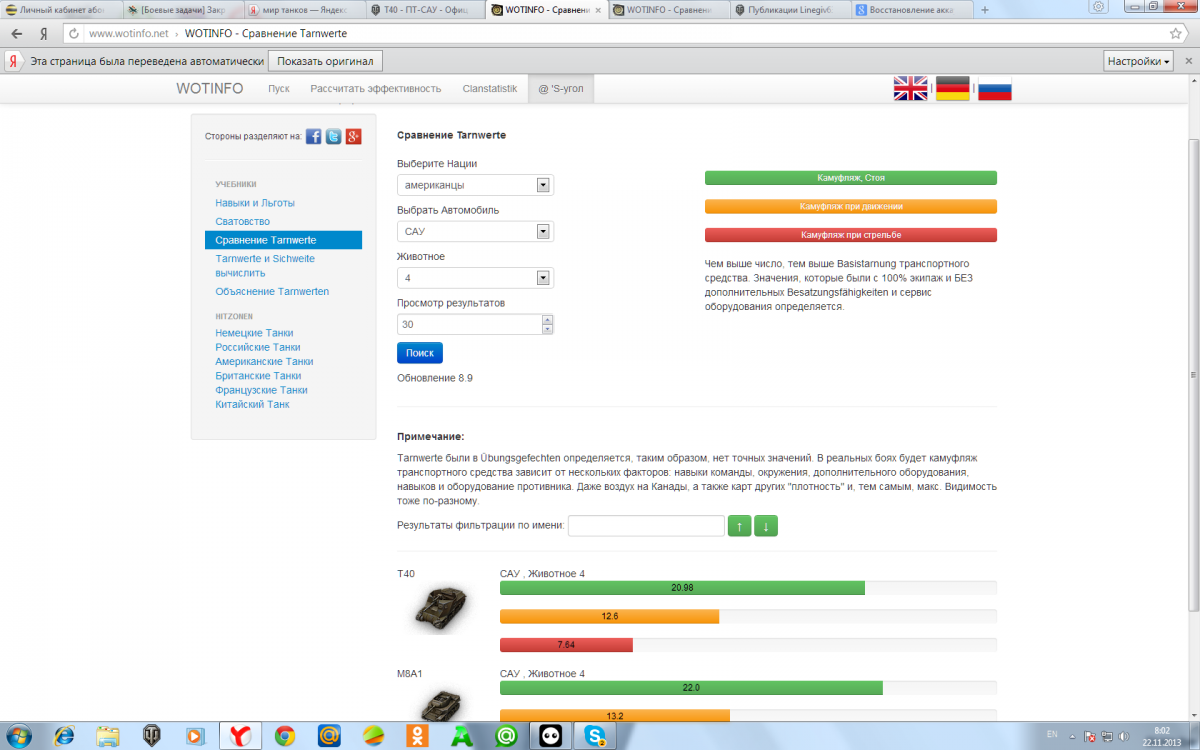Switch site language to German flag

click(x=952, y=89)
